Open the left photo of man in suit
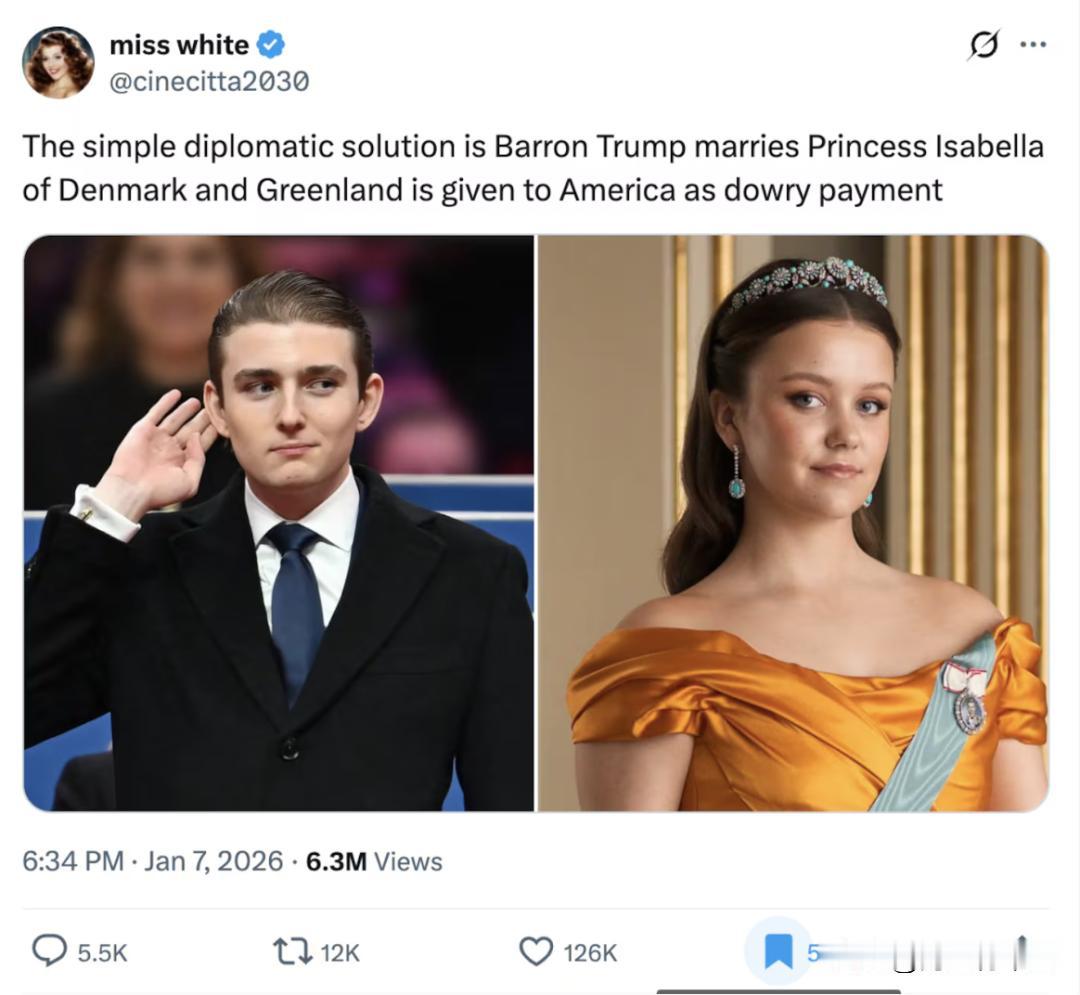The width and height of the screenshot is (1080, 995). (279, 523)
